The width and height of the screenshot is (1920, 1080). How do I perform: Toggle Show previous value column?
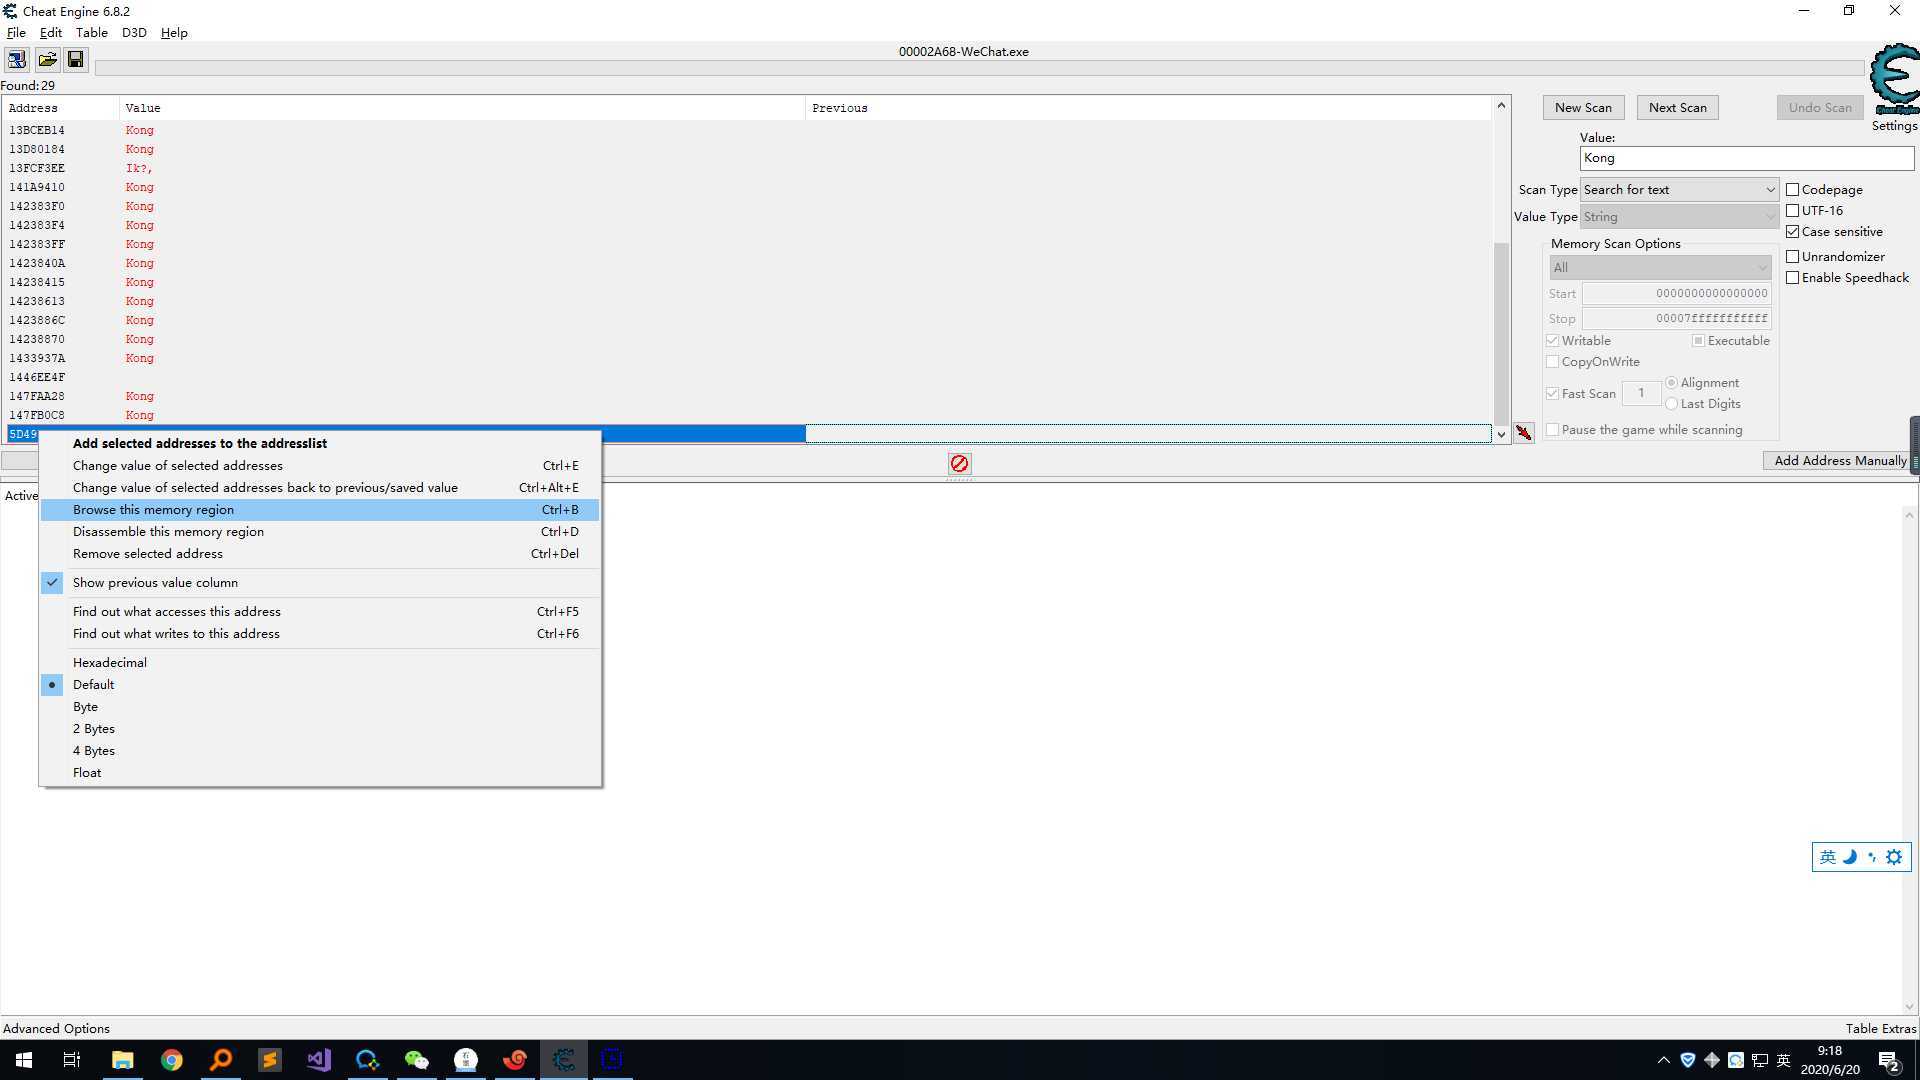(320, 582)
